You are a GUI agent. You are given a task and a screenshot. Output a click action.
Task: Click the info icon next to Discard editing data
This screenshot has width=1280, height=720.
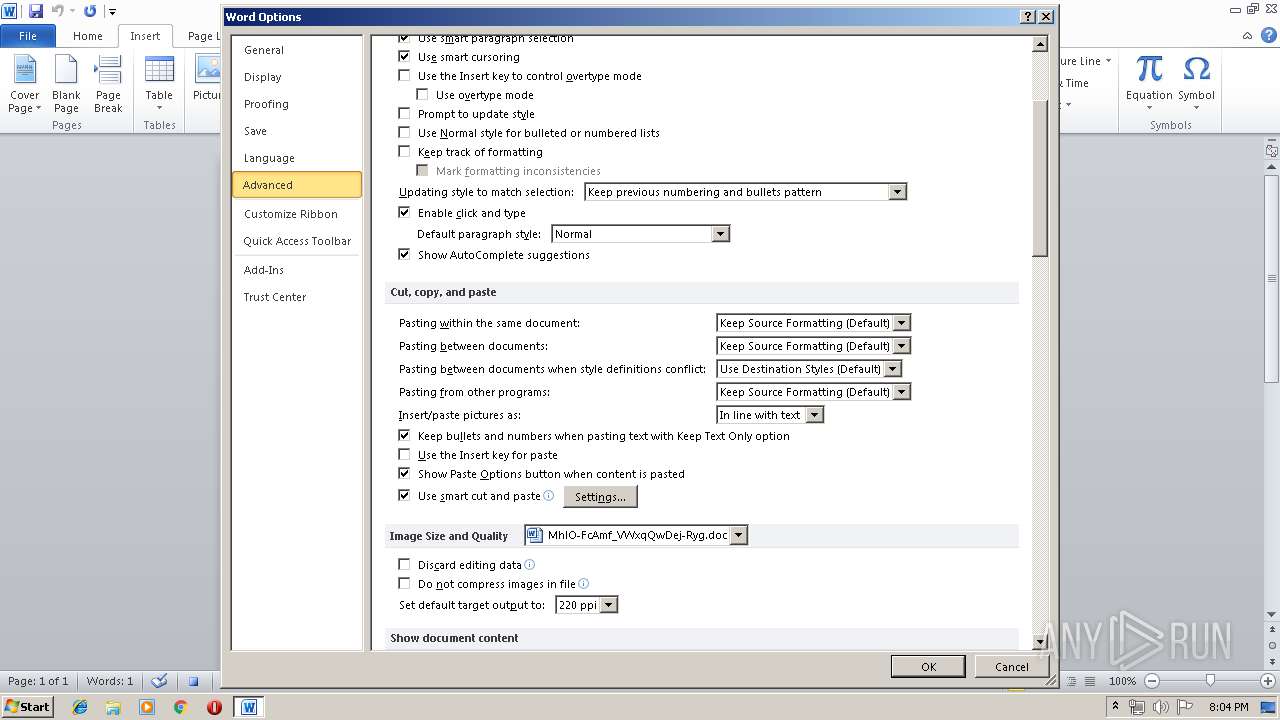pos(530,565)
